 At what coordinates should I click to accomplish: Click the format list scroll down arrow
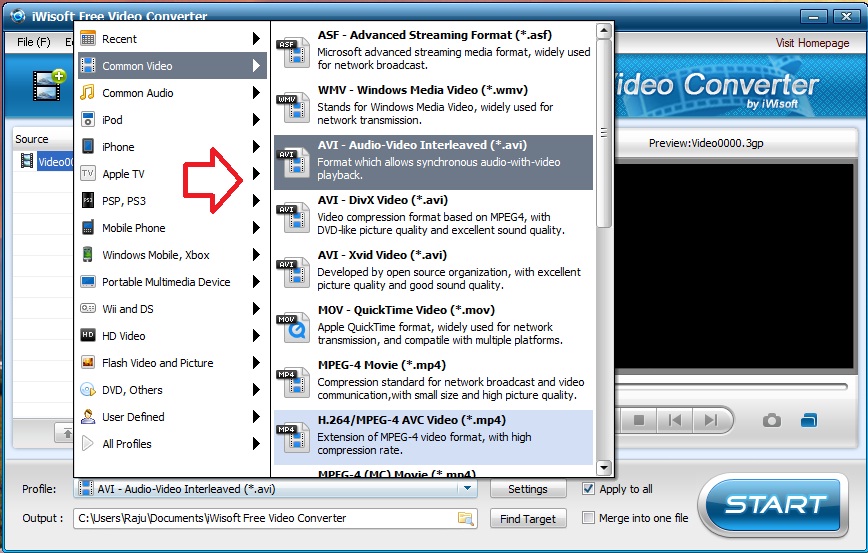click(604, 468)
